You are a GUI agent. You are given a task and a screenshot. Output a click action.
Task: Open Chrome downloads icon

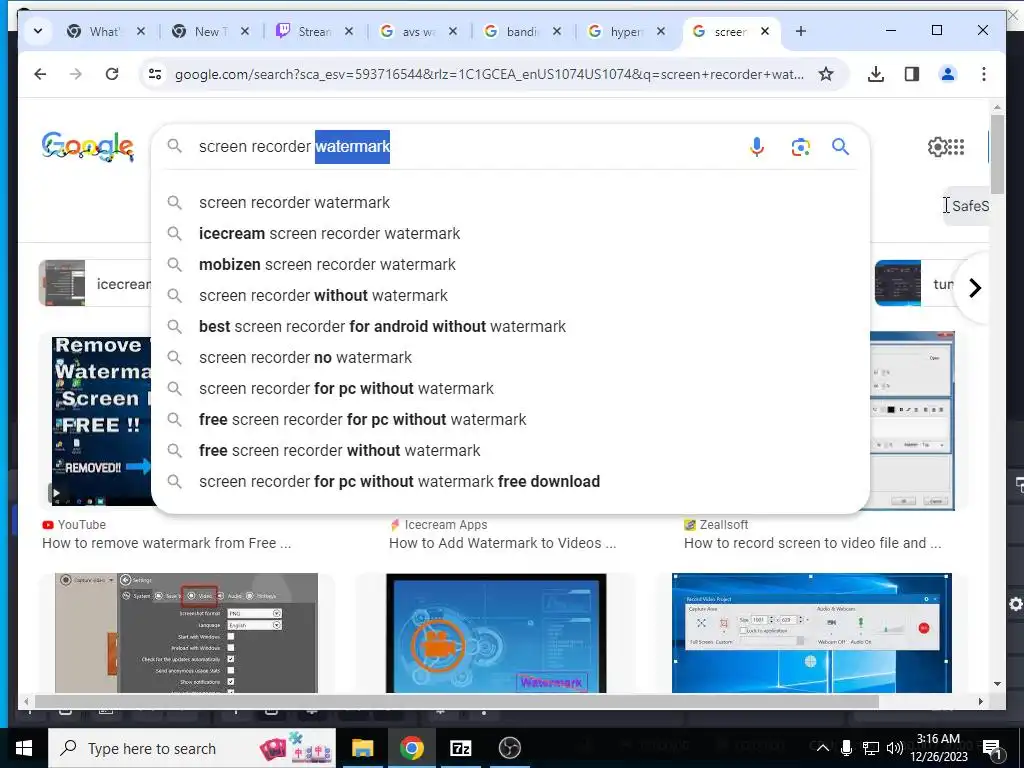pos(876,74)
